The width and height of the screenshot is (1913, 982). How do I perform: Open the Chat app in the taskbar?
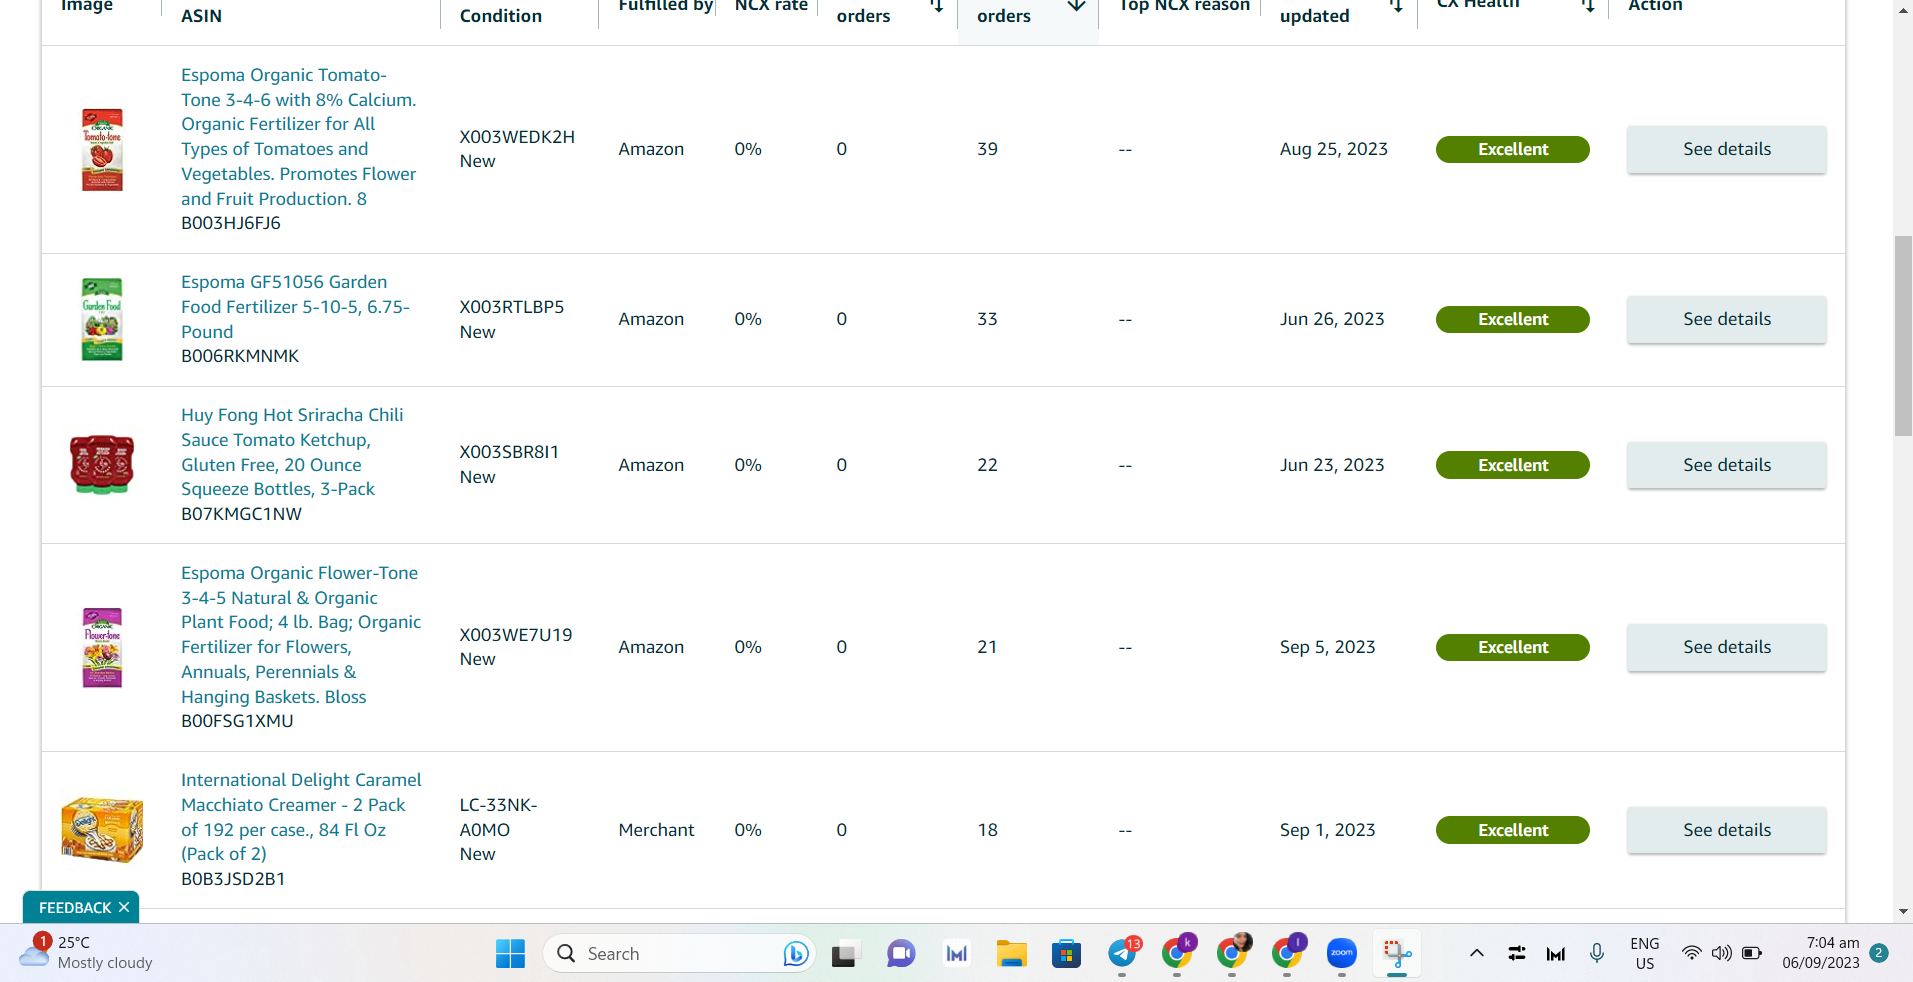point(901,954)
